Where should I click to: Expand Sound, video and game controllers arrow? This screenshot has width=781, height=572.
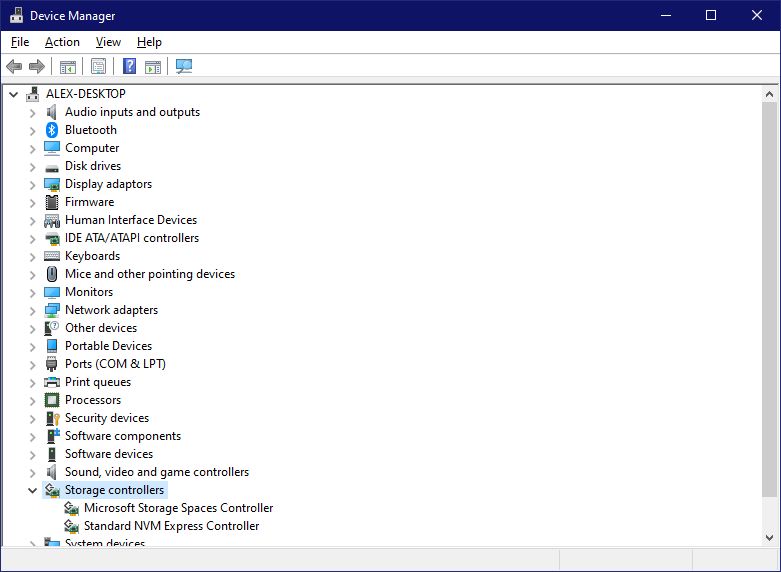pyautogui.click(x=32, y=473)
